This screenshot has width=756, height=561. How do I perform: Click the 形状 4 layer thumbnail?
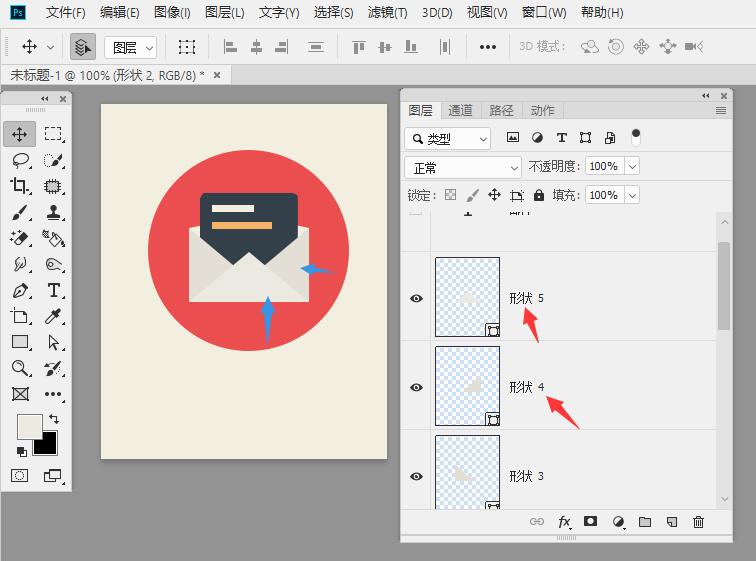point(467,387)
